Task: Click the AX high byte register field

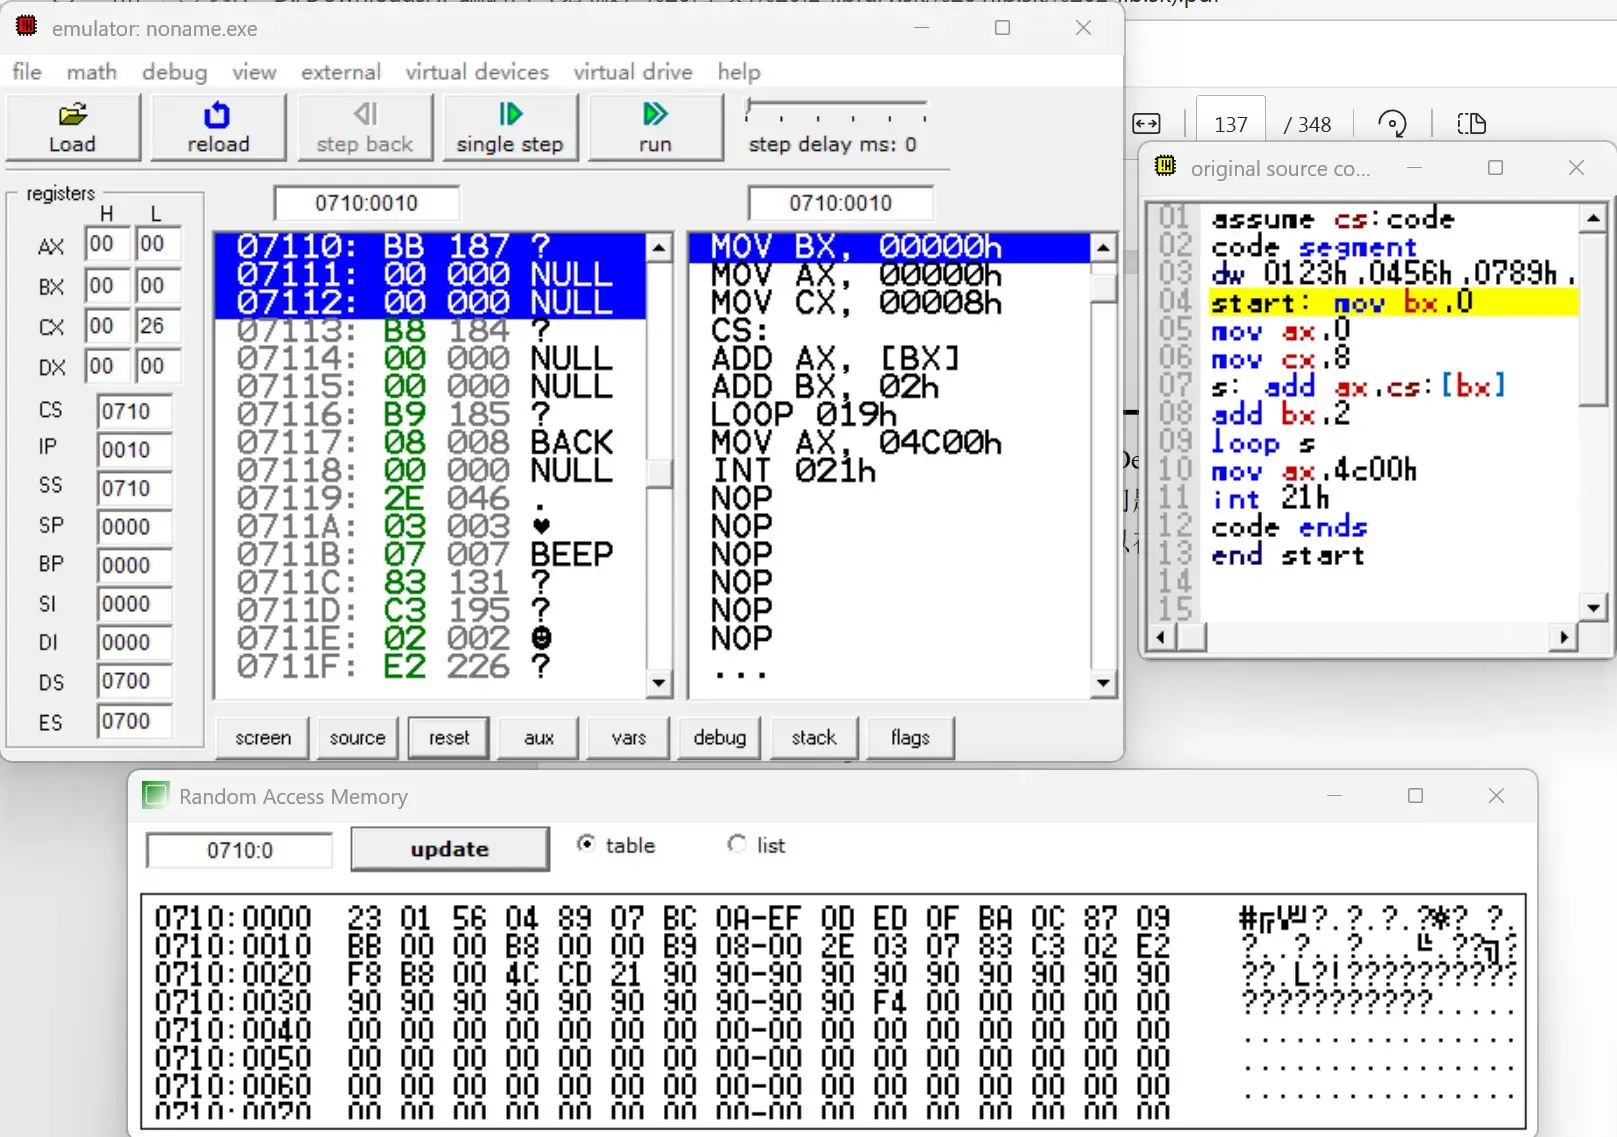Action: click(x=106, y=245)
